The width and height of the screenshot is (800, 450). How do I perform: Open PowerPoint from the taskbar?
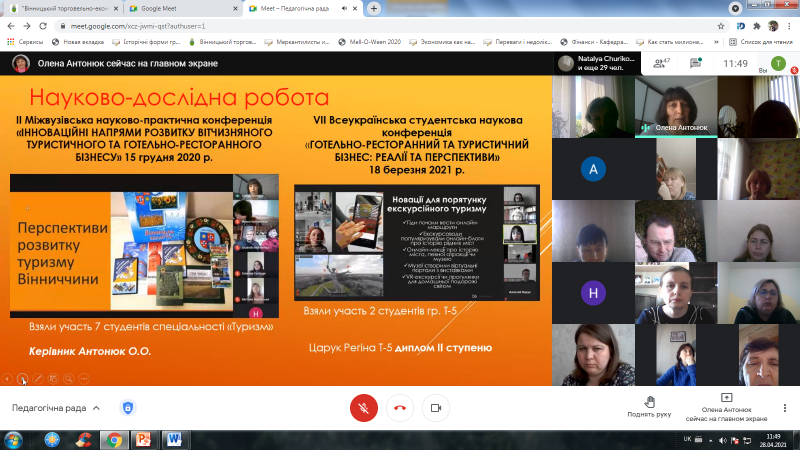coord(144,440)
